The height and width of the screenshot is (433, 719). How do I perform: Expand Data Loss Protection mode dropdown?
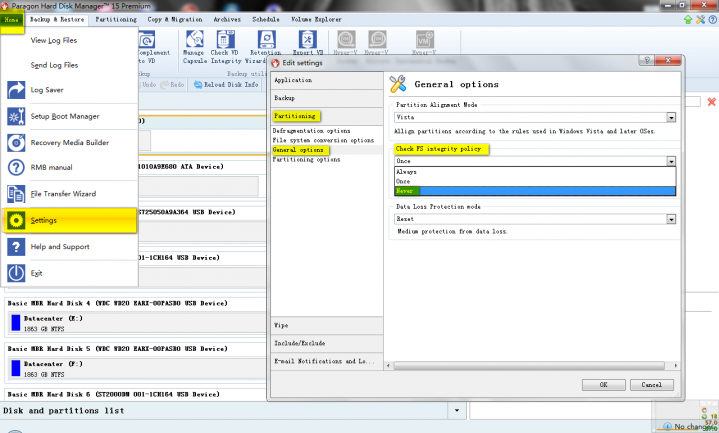(x=671, y=219)
